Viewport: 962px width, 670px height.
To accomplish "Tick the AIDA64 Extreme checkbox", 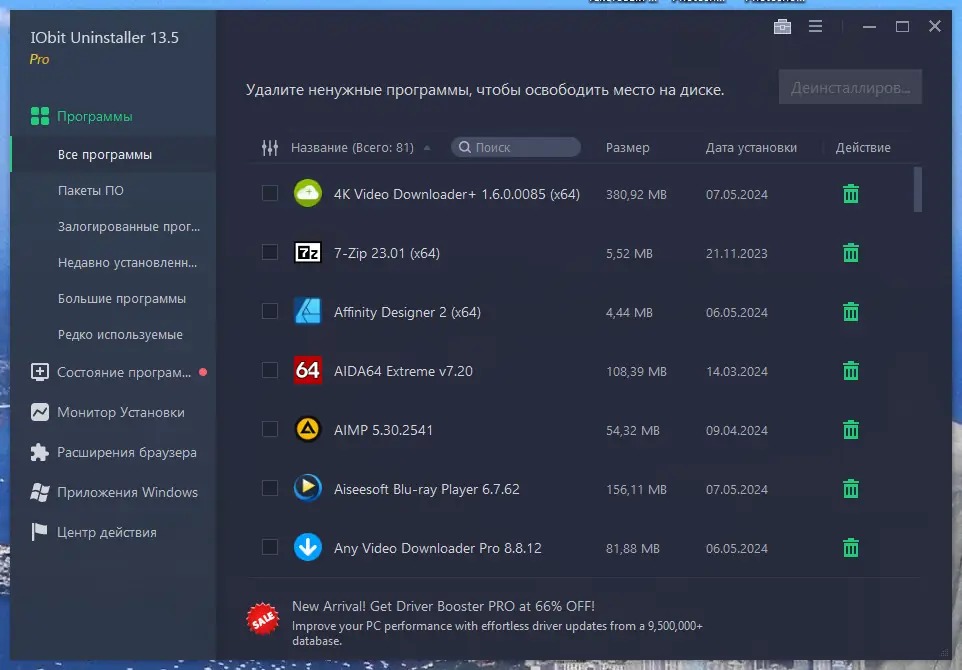I will coord(270,370).
